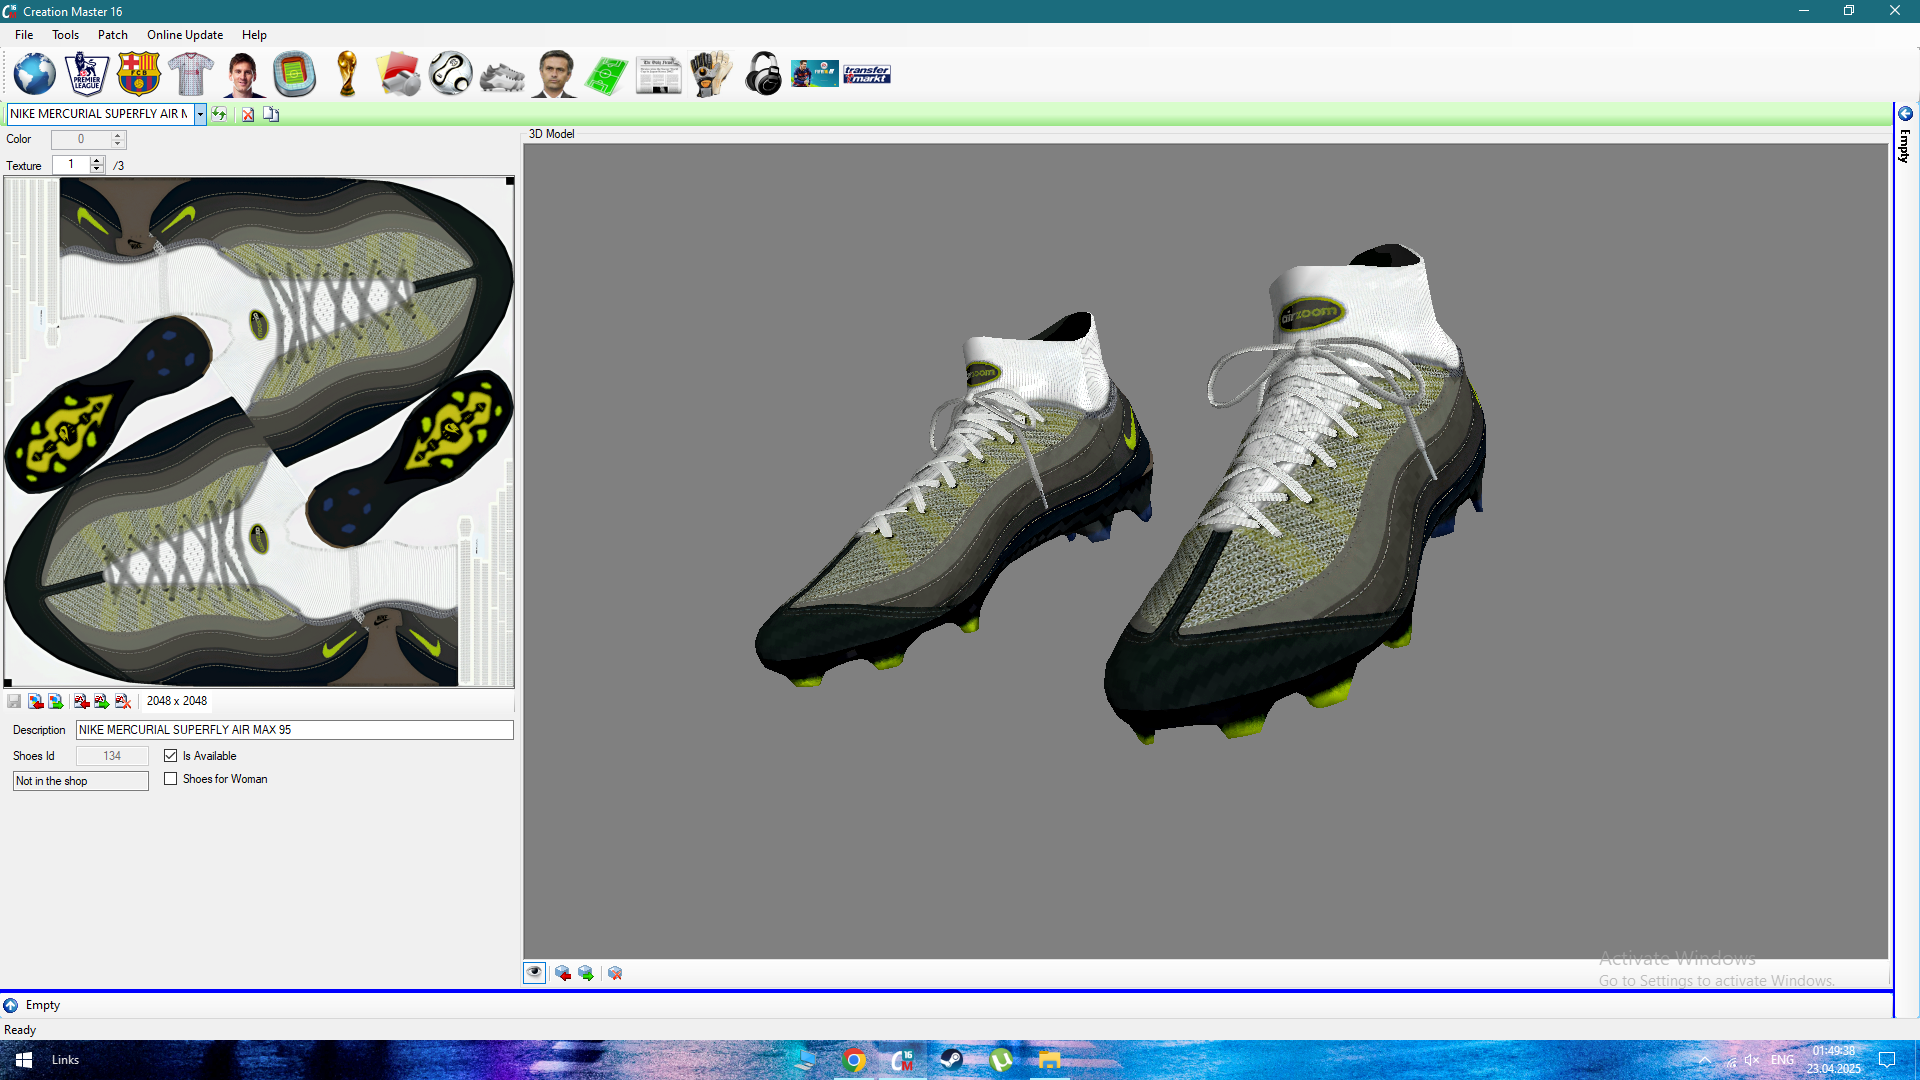
Task: Open the Patch menu
Action: point(113,35)
